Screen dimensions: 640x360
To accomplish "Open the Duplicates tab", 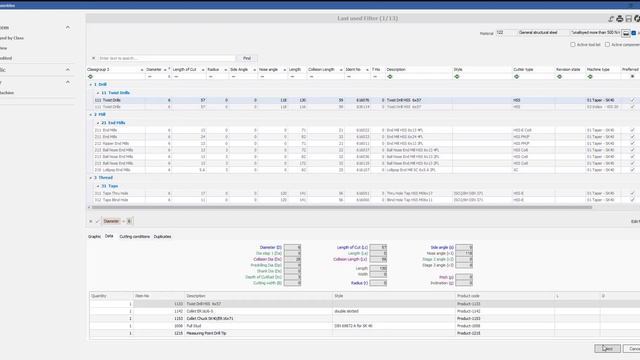I will 162,237.
